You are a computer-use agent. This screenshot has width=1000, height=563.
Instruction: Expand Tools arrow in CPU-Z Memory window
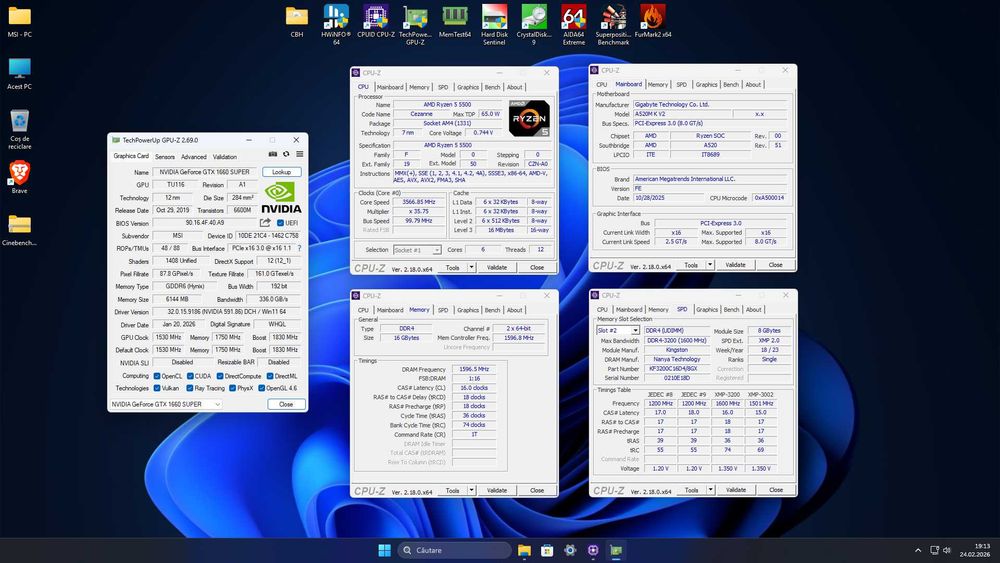471,490
